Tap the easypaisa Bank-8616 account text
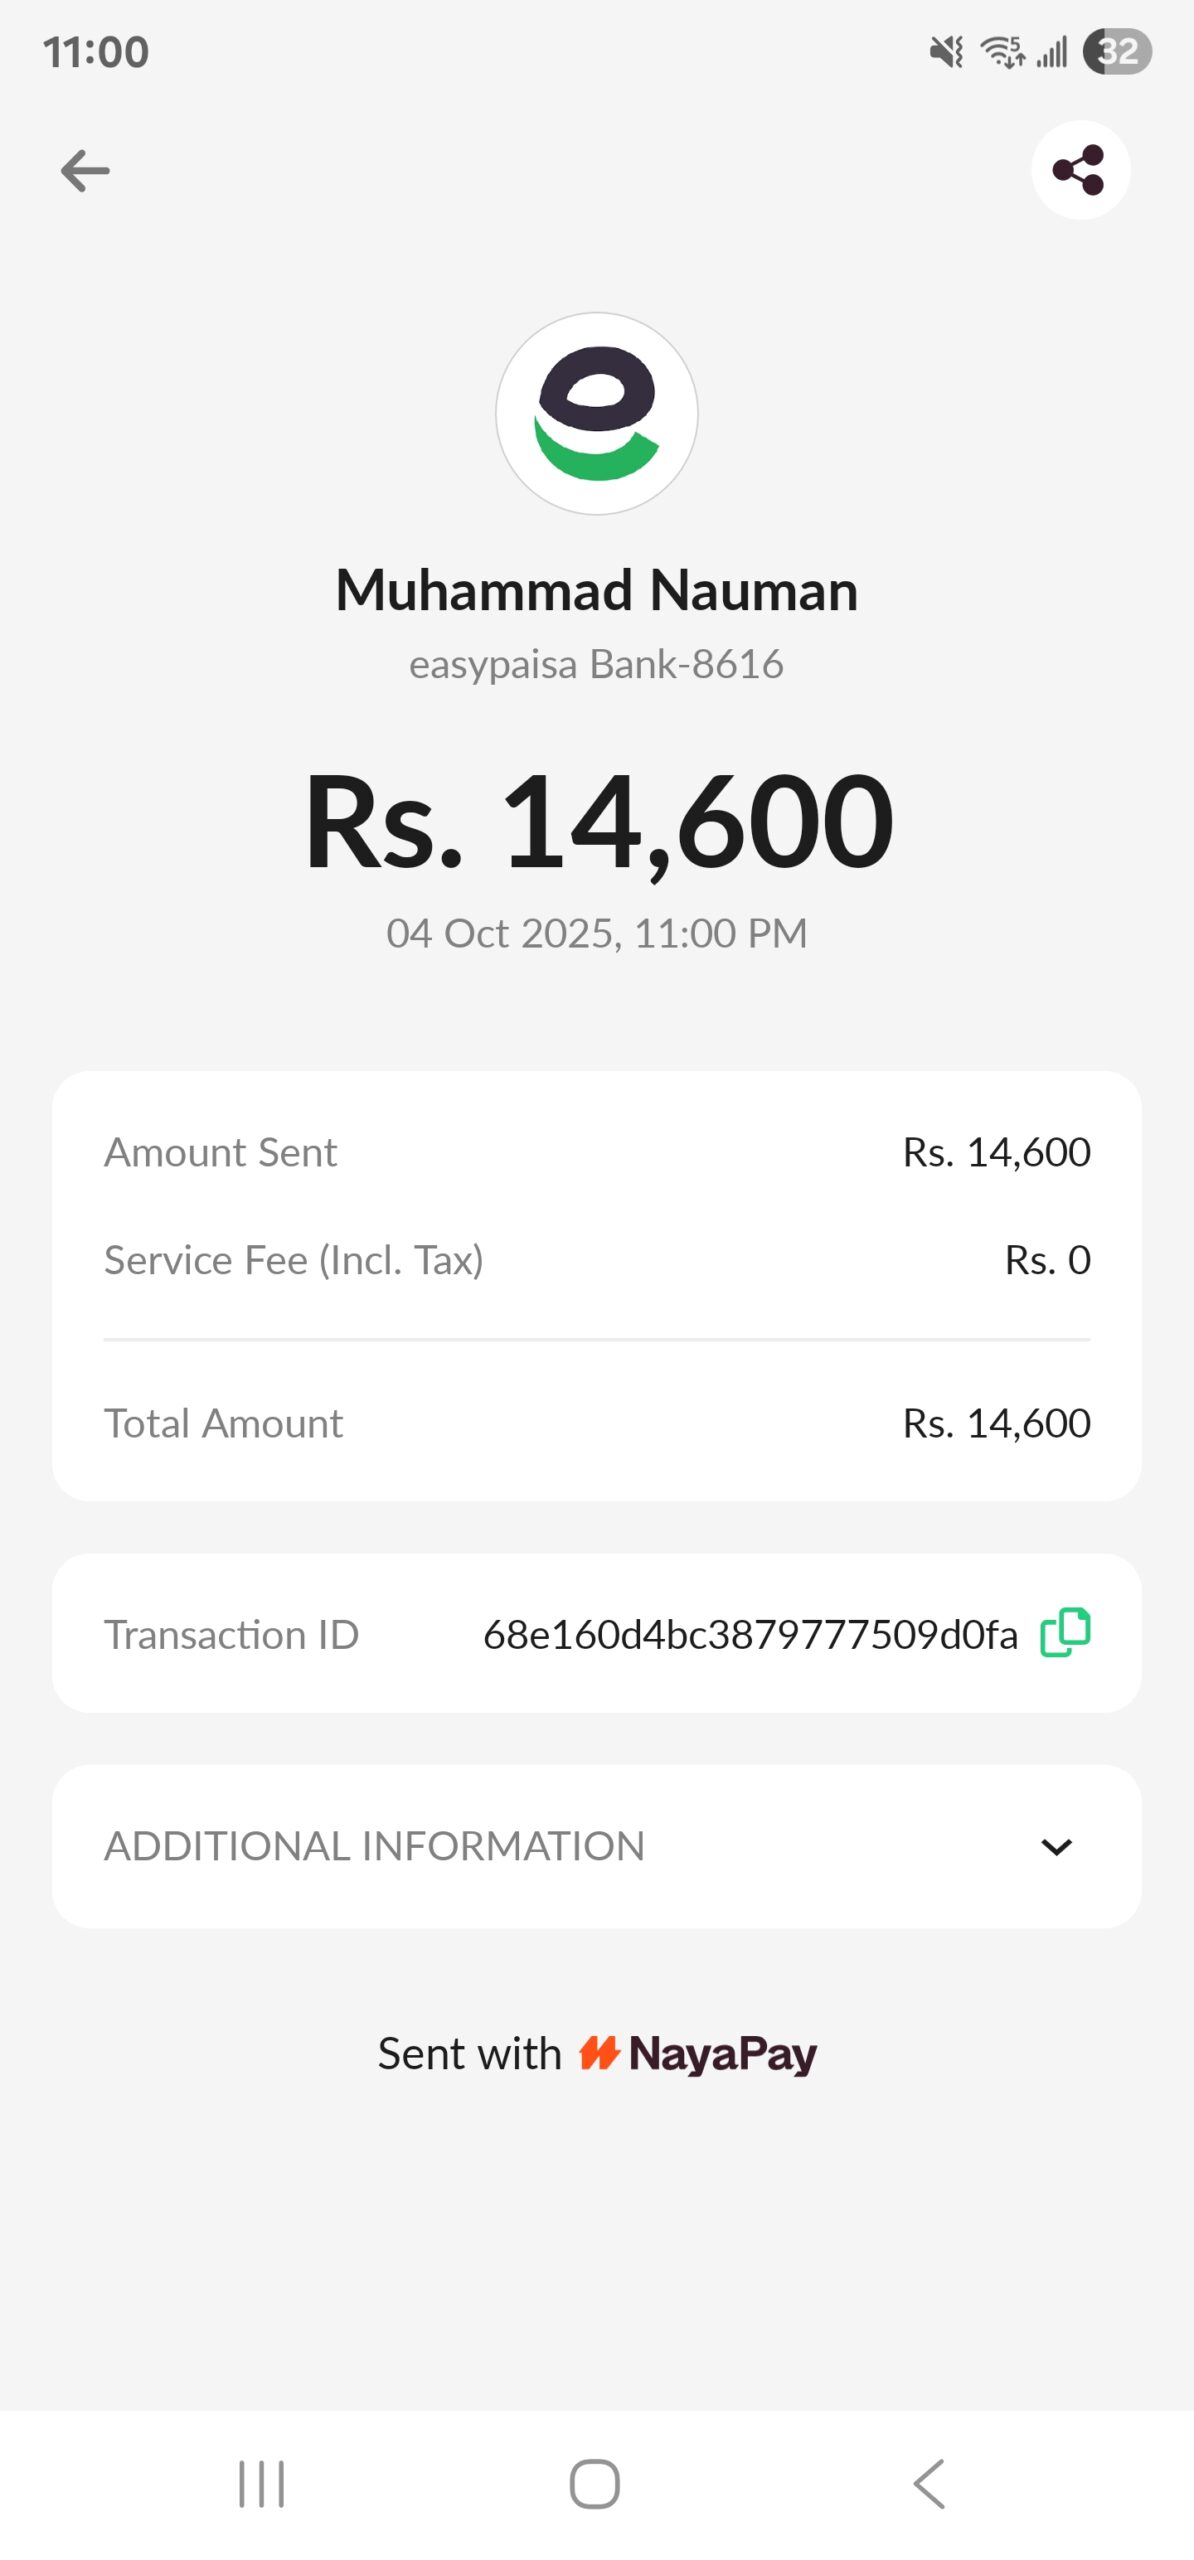The height and width of the screenshot is (2560, 1194). (x=597, y=664)
